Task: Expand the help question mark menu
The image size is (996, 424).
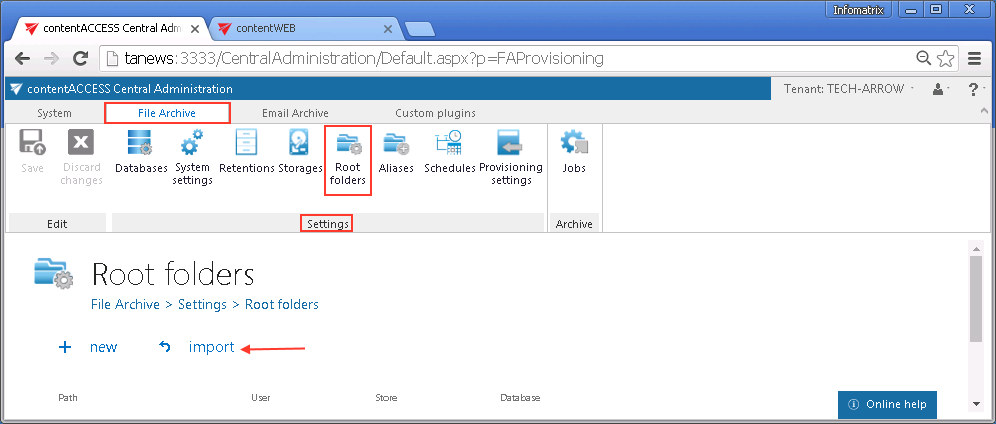Action: click(974, 89)
